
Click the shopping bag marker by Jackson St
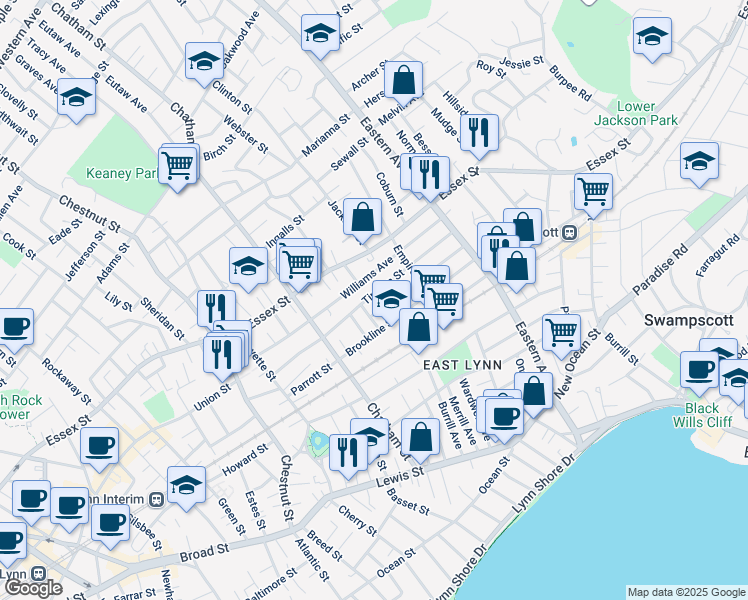click(363, 217)
